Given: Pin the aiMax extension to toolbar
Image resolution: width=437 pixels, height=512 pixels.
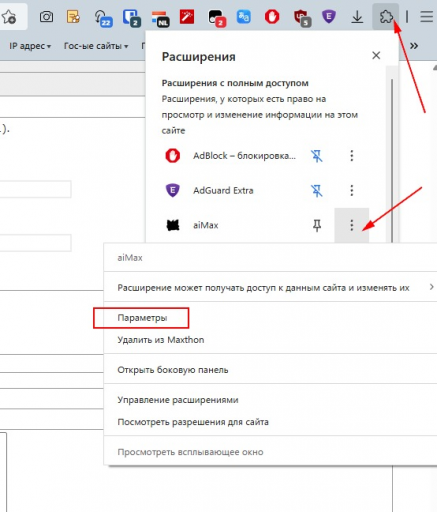Looking at the screenshot, I should (317, 225).
